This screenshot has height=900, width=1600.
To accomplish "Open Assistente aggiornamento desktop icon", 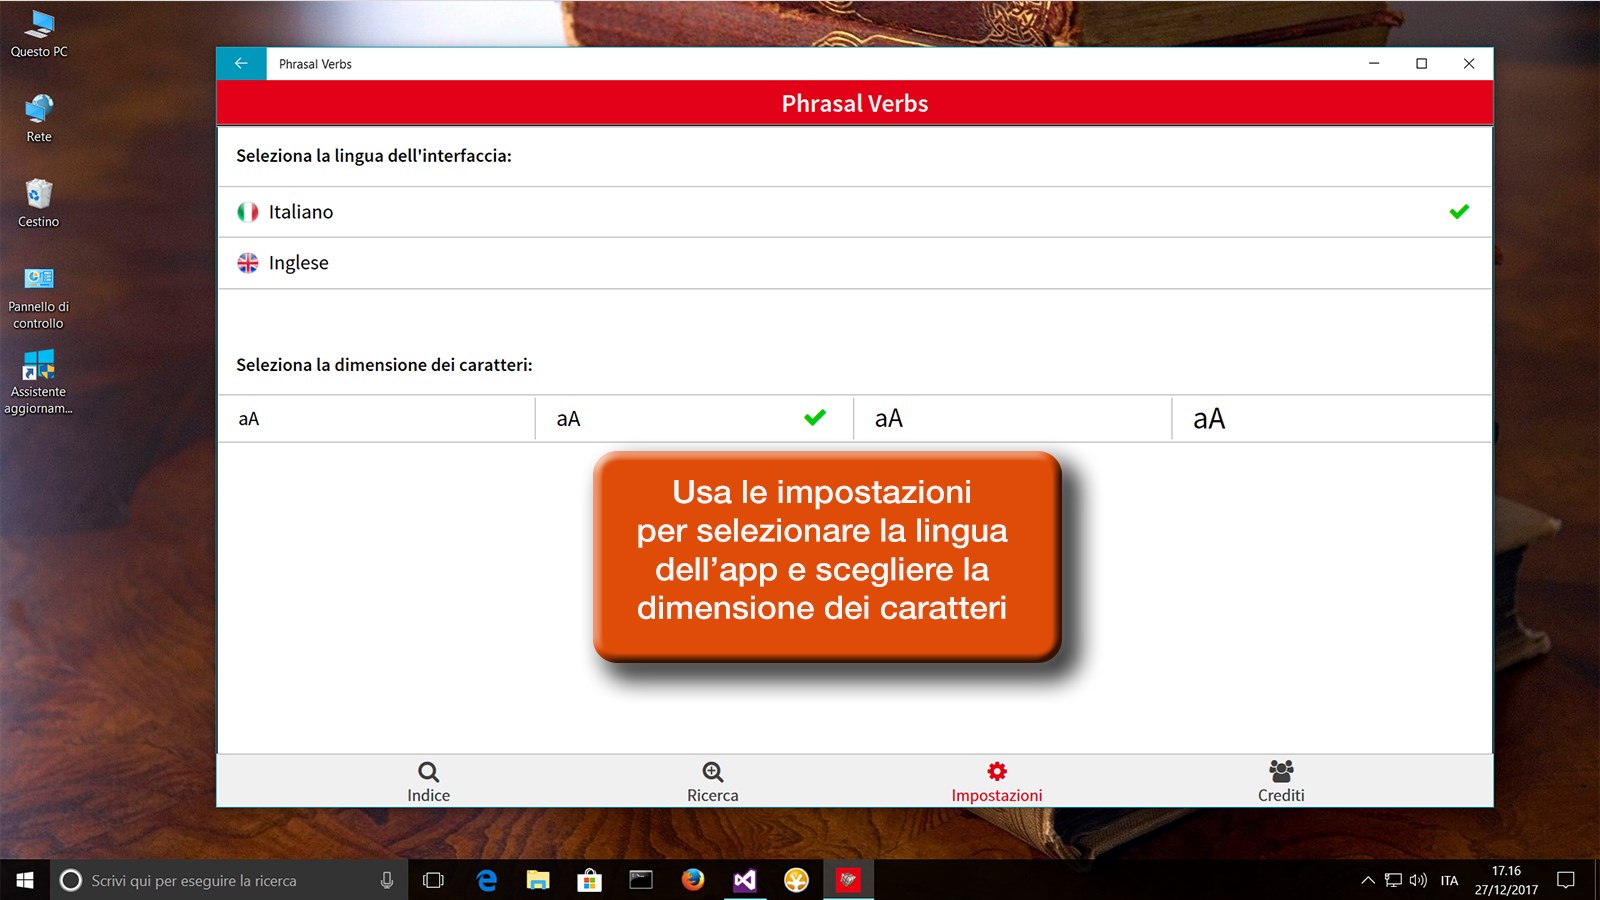I will tap(39, 382).
